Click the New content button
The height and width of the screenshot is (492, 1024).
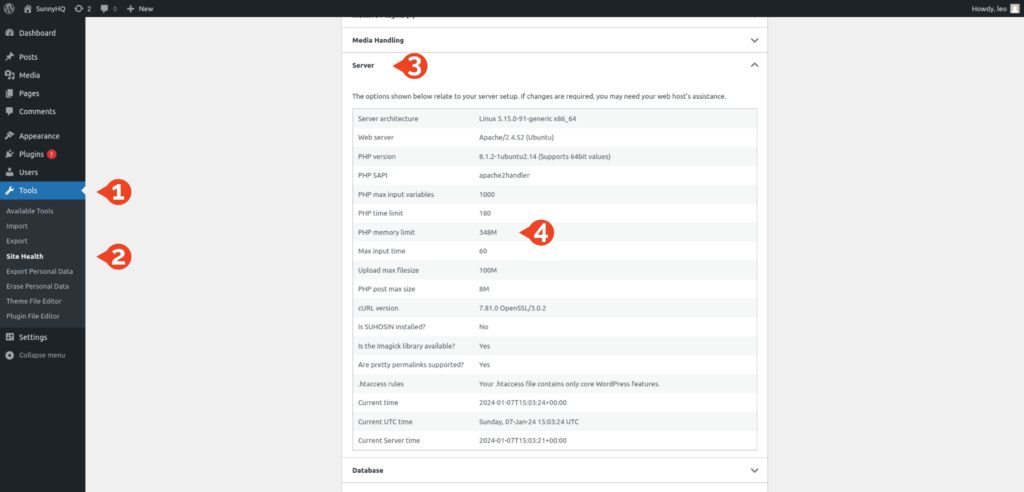click(140, 8)
